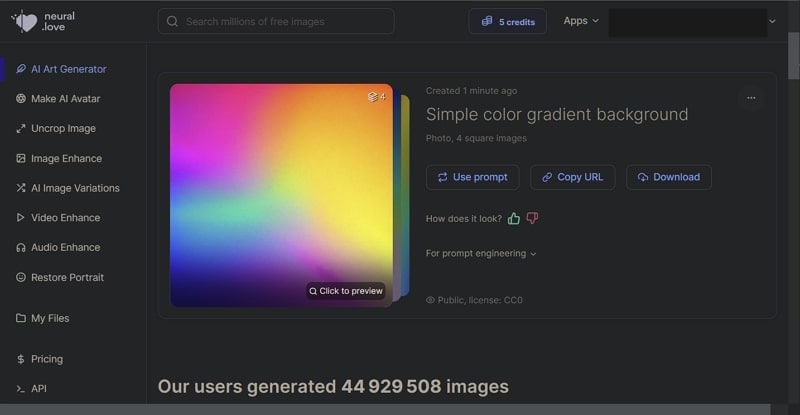Image resolution: width=800 pixels, height=415 pixels.
Task: Download the generated gradient images
Action: click(668, 177)
